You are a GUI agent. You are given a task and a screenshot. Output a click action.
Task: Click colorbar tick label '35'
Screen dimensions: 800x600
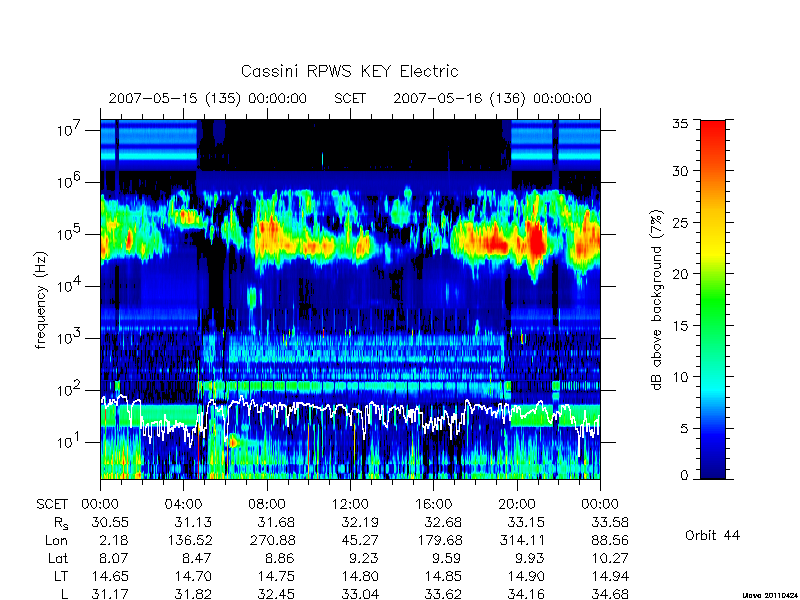pyautogui.click(x=680, y=124)
